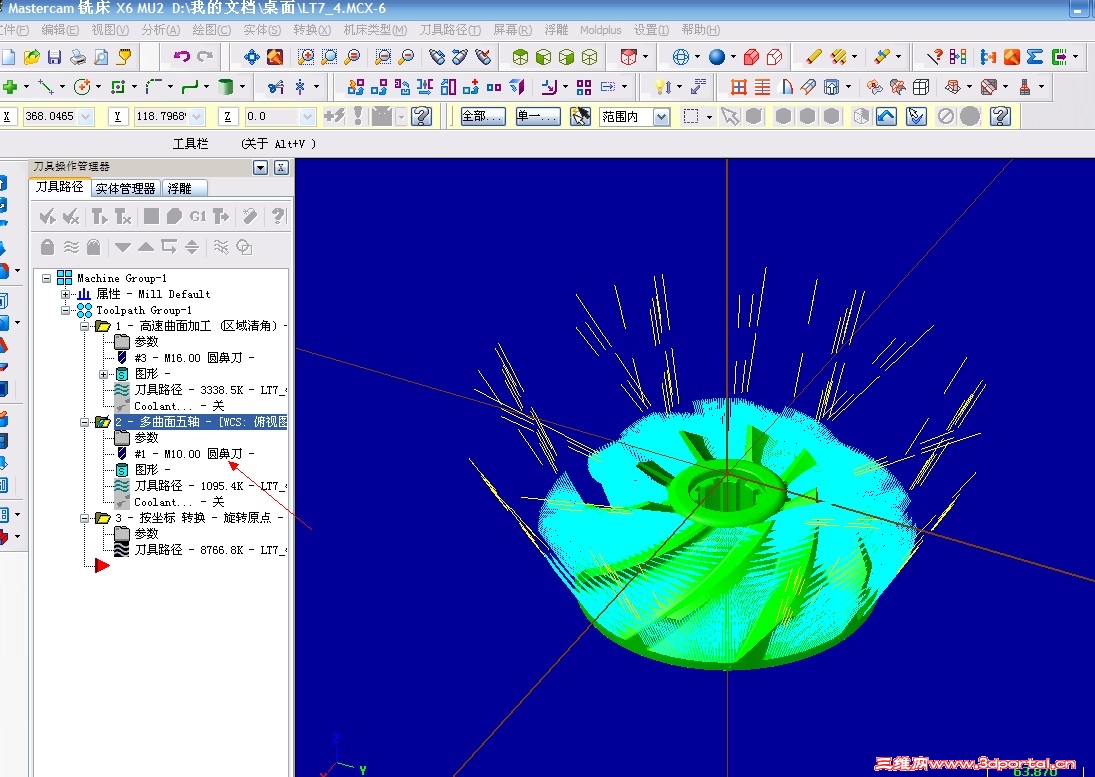Screen dimensions: 1095x777
Task: Open the 范围内 selection mode dropdown
Action: (661, 117)
